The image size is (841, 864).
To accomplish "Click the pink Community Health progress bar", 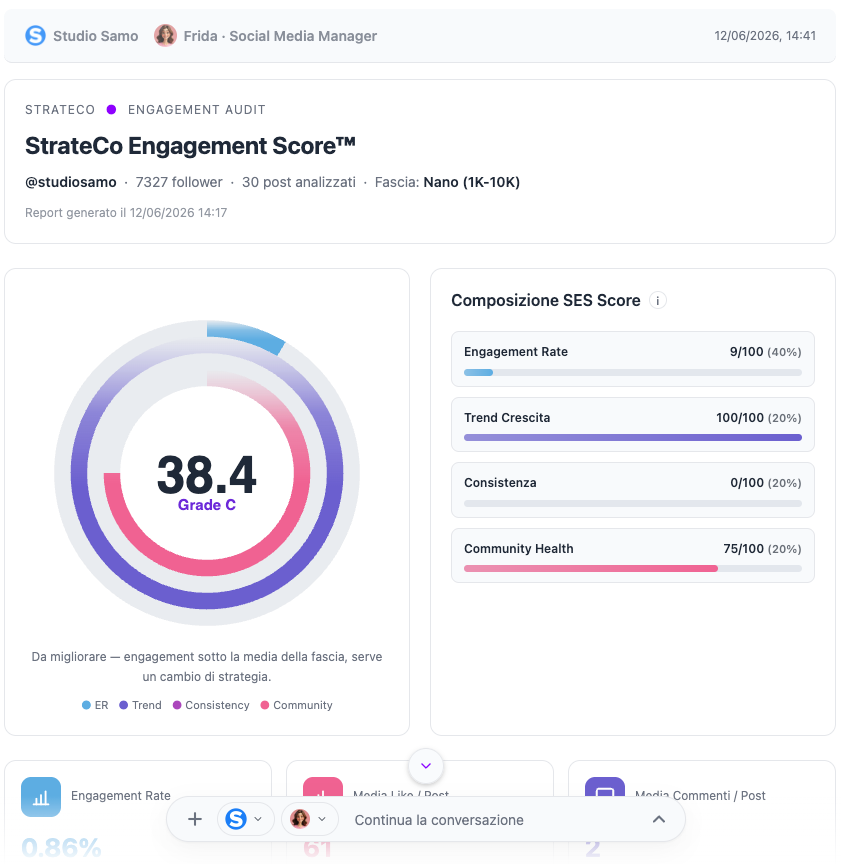I will pyautogui.click(x=633, y=569).
